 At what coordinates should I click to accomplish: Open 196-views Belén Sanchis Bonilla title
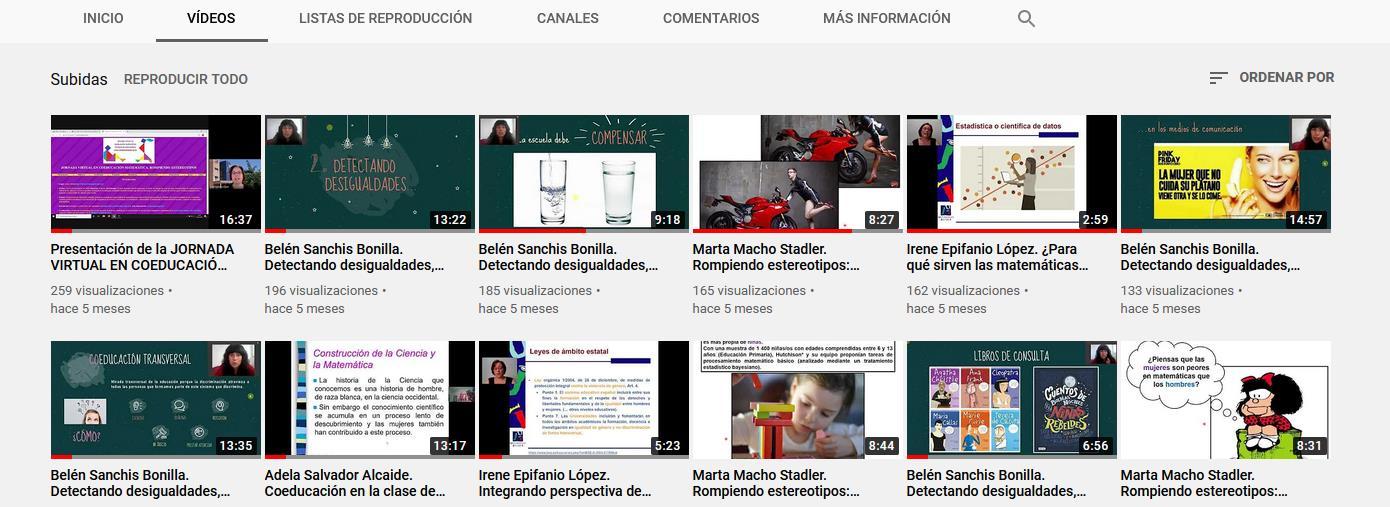coord(355,257)
